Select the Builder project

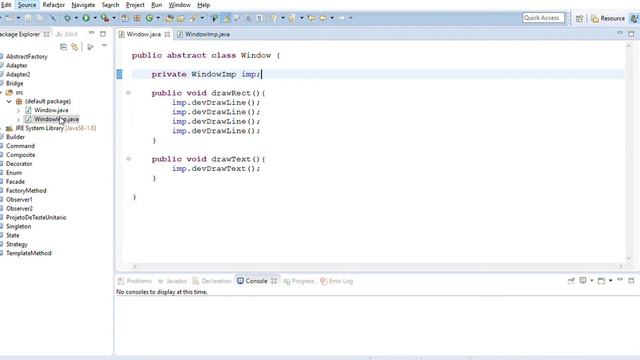15,137
